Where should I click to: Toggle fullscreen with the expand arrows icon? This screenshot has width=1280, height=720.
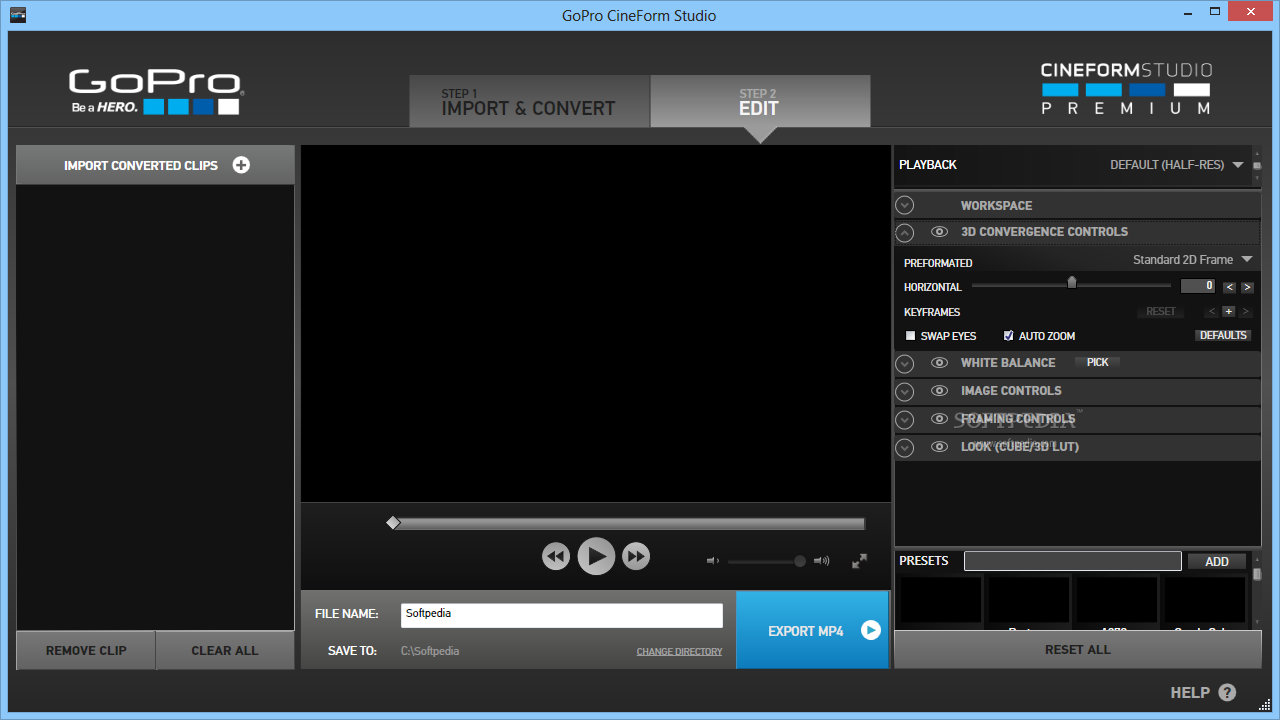click(x=859, y=561)
